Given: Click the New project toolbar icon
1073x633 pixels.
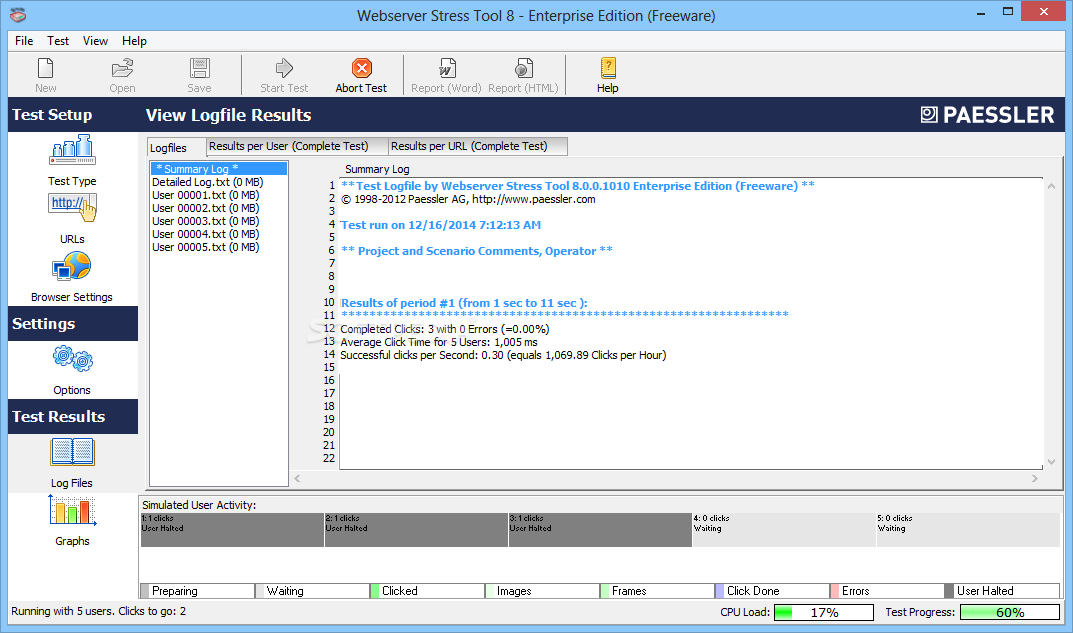Looking at the screenshot, I should coord(46,68).
